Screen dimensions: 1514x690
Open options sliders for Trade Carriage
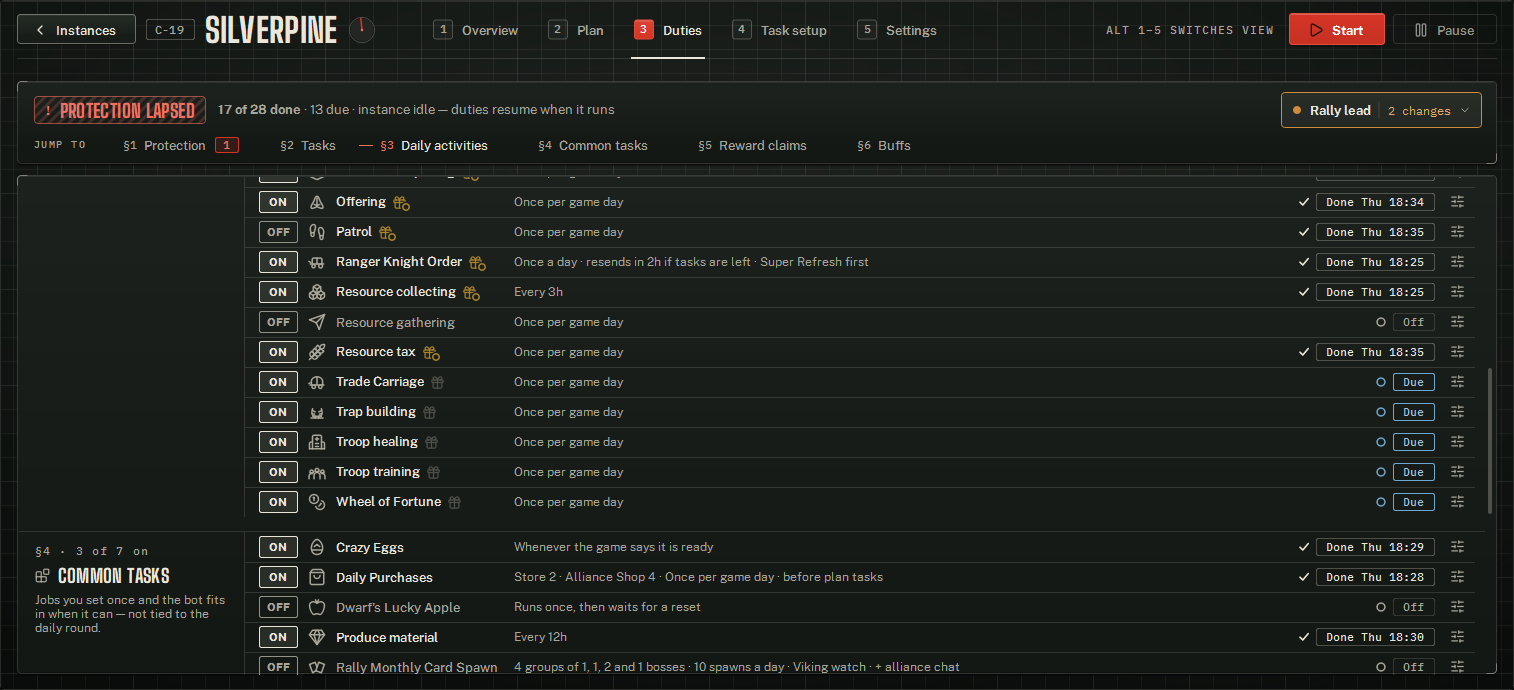coord(1457,382)
